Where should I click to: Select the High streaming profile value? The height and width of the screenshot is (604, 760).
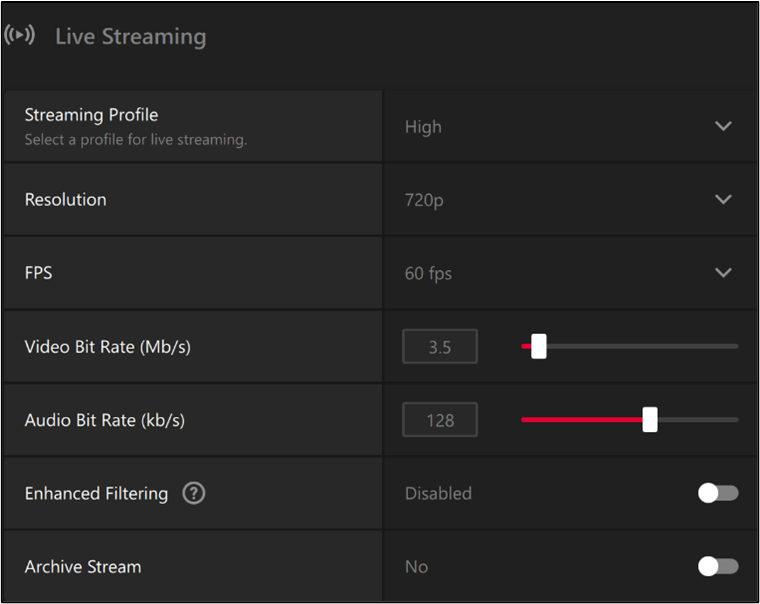(423, 127)
